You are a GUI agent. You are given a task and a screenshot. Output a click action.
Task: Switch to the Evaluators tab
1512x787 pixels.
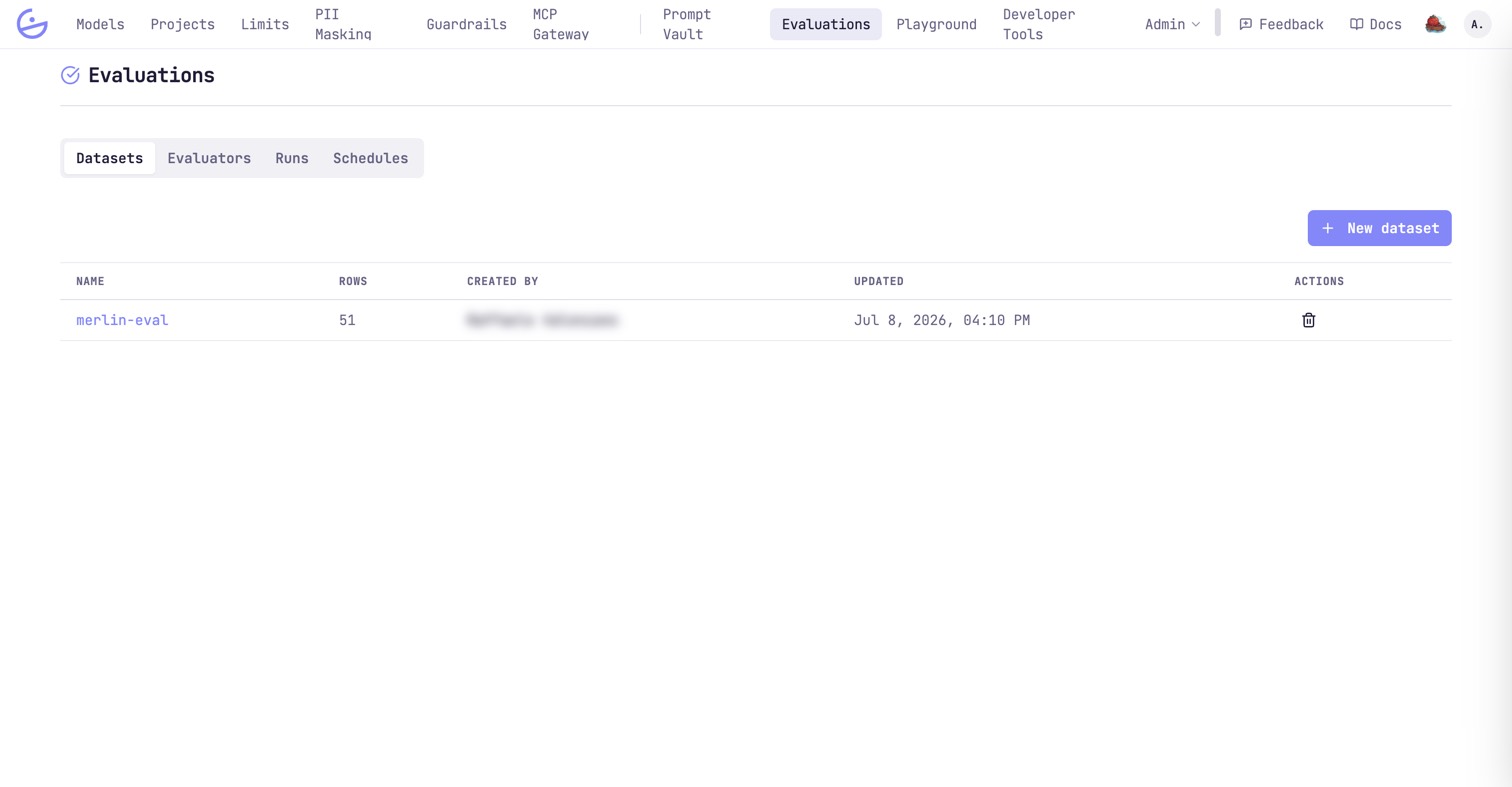point(209,158)
